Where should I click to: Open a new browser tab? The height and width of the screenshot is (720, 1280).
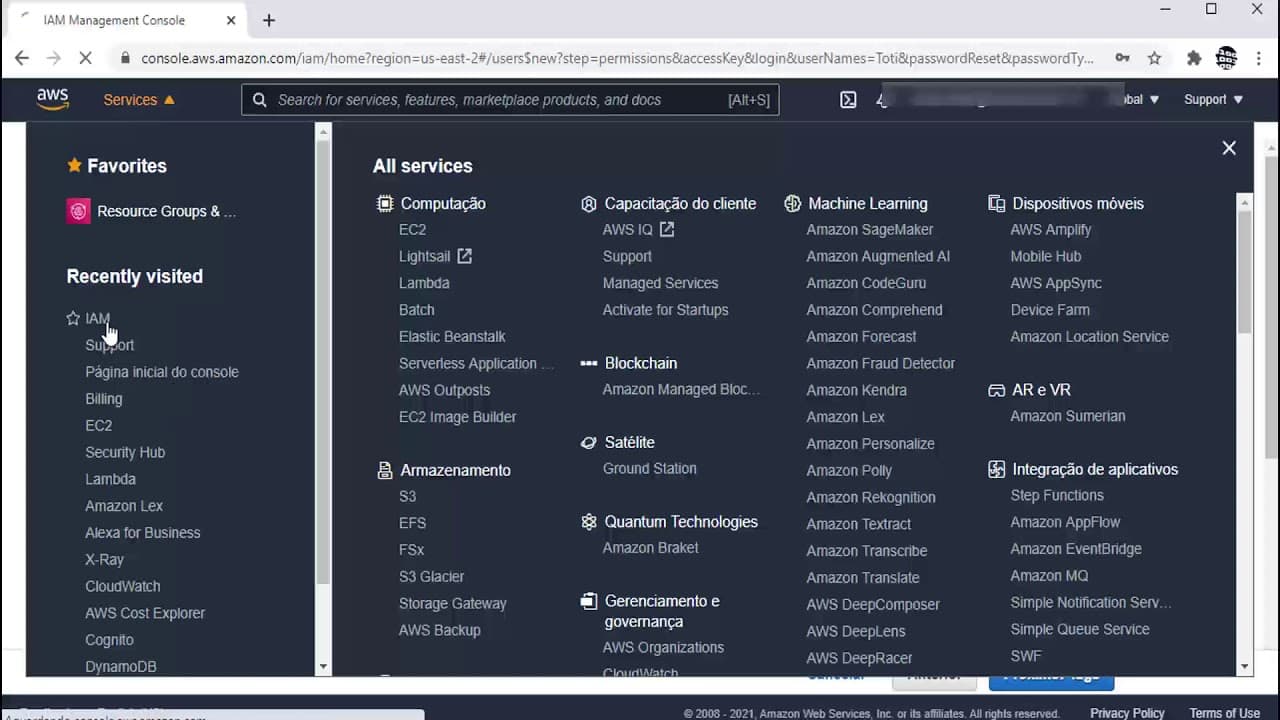pyautogui.click(x=268, y=20)
